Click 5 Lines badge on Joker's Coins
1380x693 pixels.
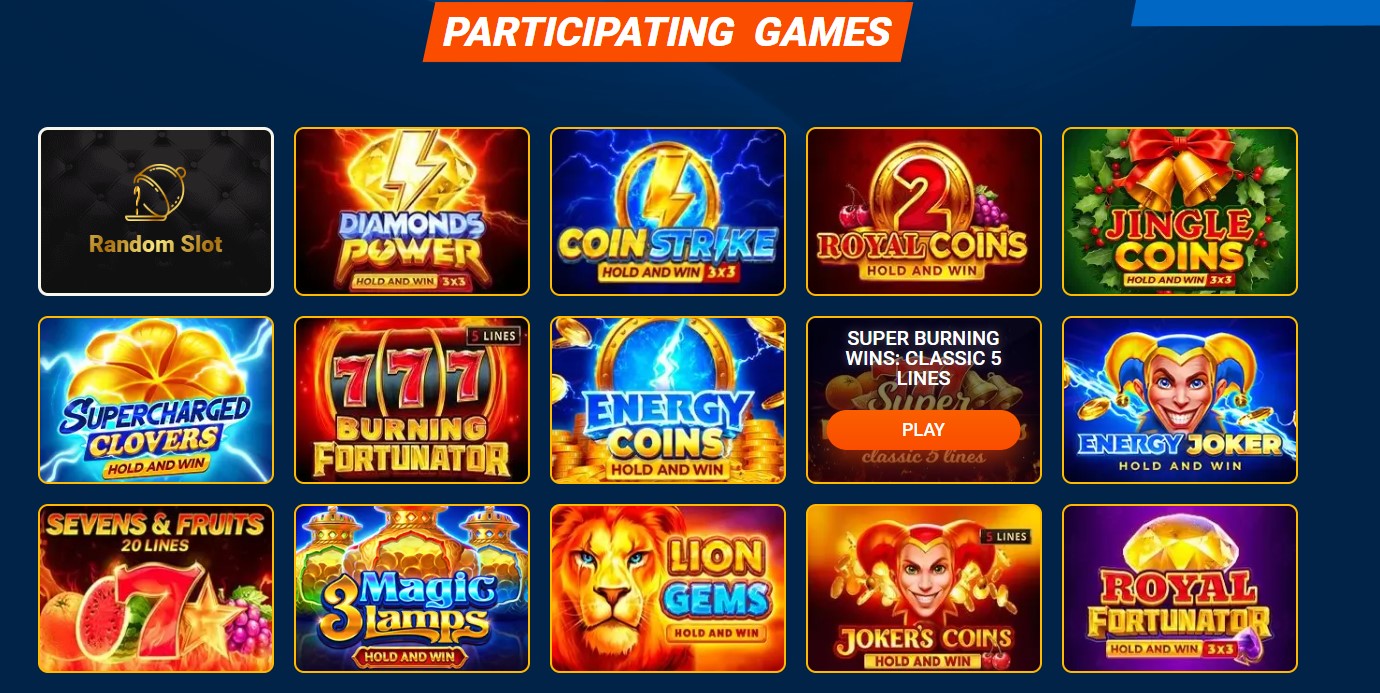[x=1007, y=537]
